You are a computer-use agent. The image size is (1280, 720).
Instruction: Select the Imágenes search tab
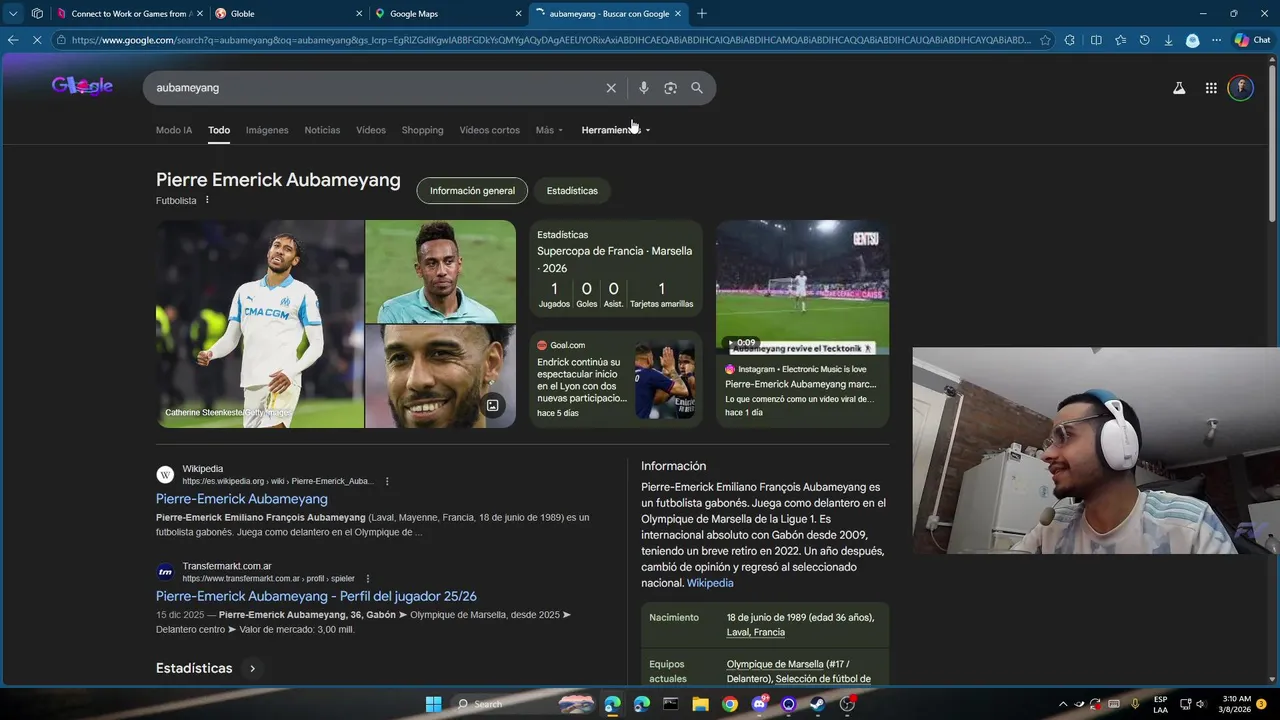coord(267,130)
